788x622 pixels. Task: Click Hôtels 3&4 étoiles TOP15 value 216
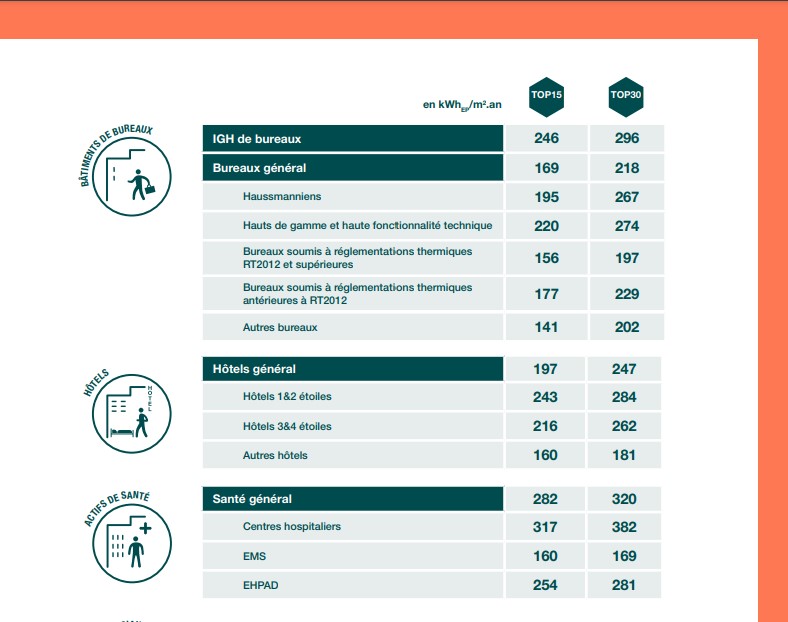545,426
